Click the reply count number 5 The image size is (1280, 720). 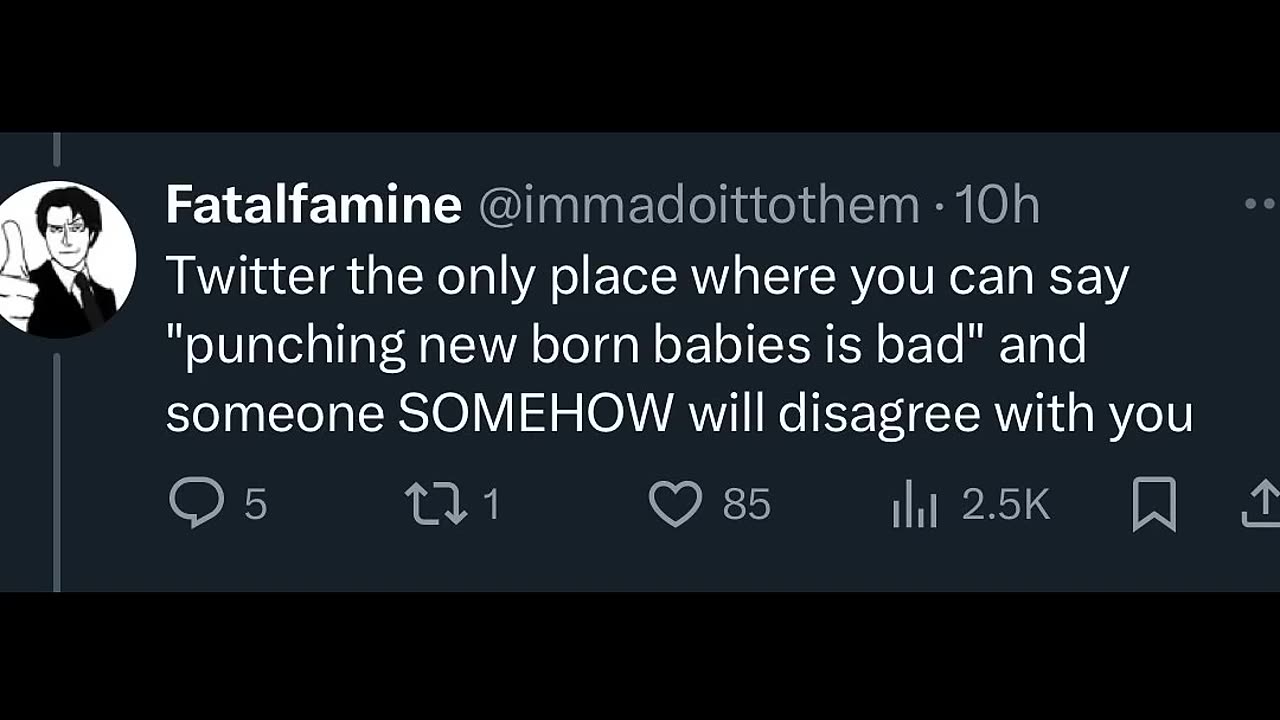(256, 505)
